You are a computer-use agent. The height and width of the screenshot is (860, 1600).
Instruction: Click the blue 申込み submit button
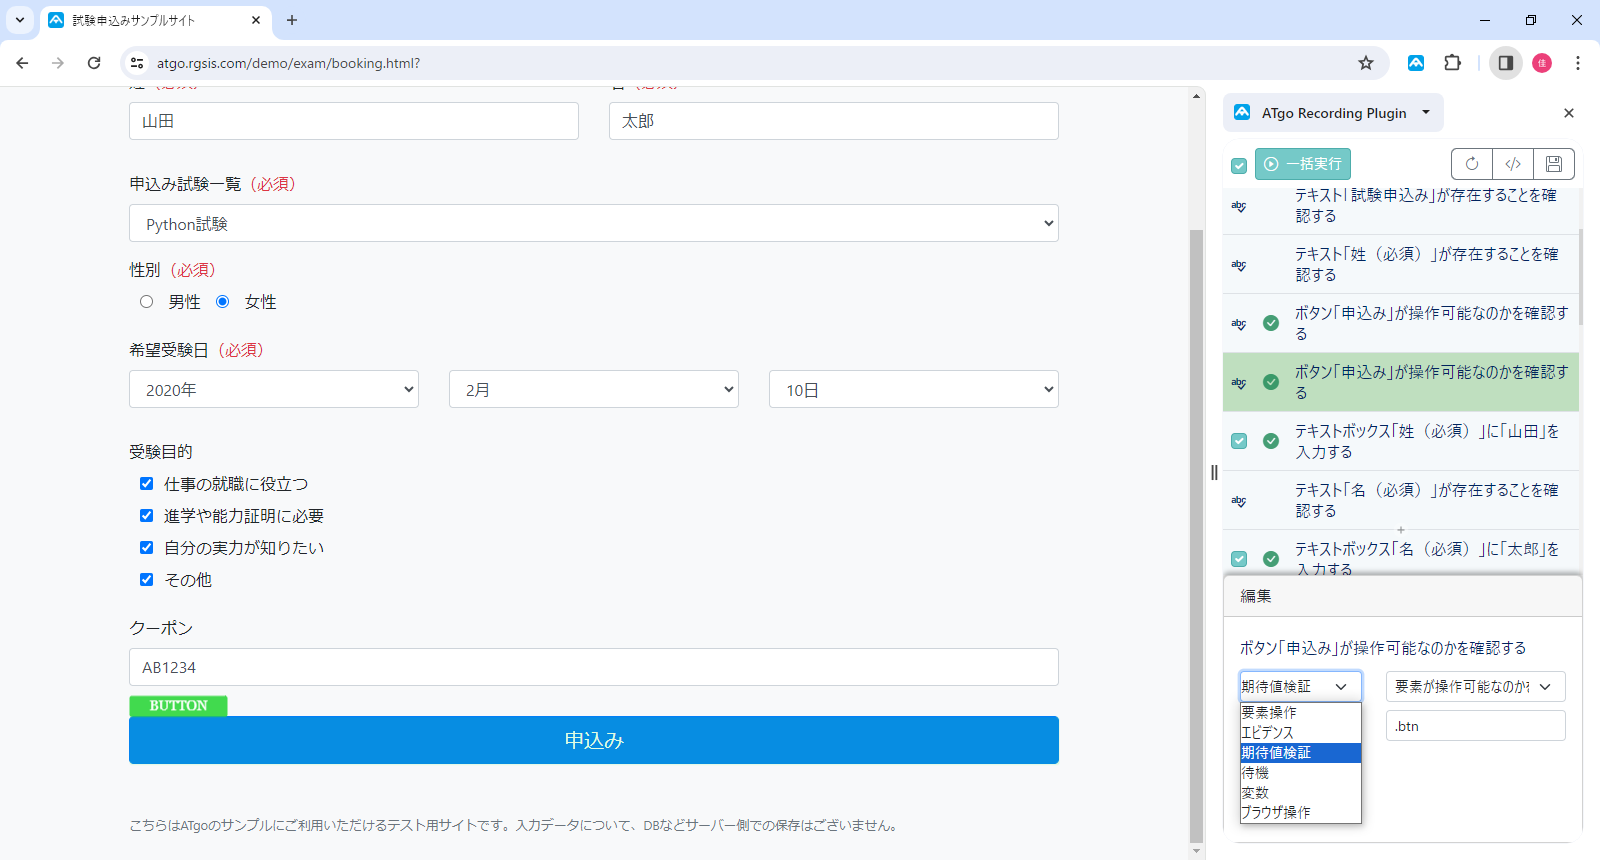pos(594,740)
